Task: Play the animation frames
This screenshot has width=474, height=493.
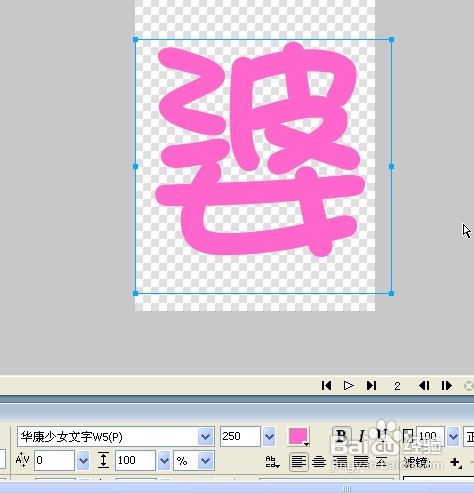Action: point(349,386)
